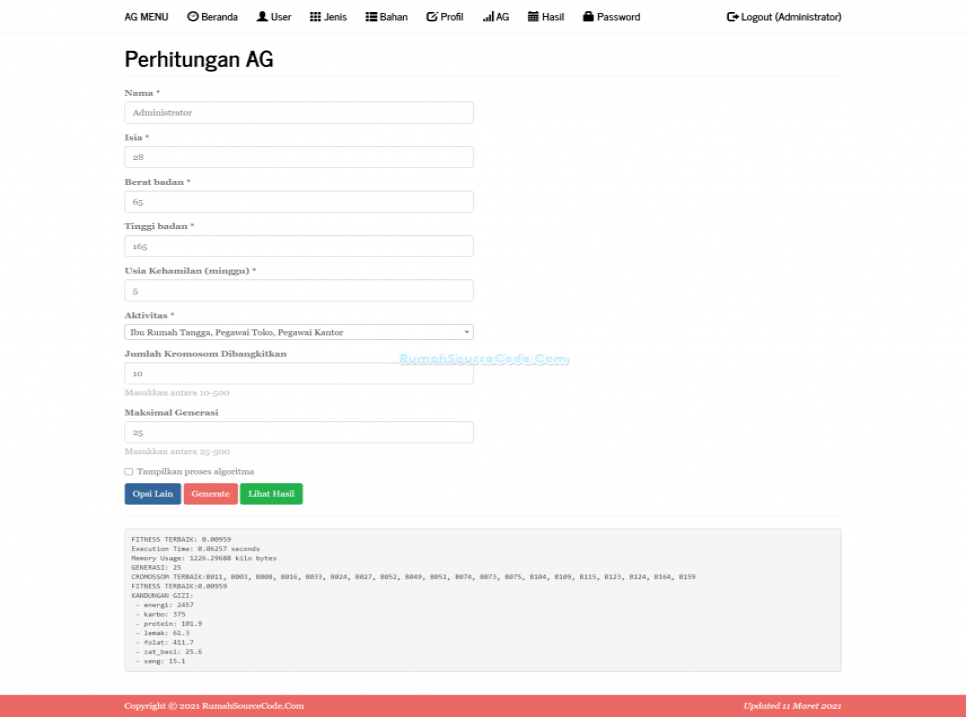Click the Beranda clock icon
This screenshot has height=717, width=966.
[193, 16]
